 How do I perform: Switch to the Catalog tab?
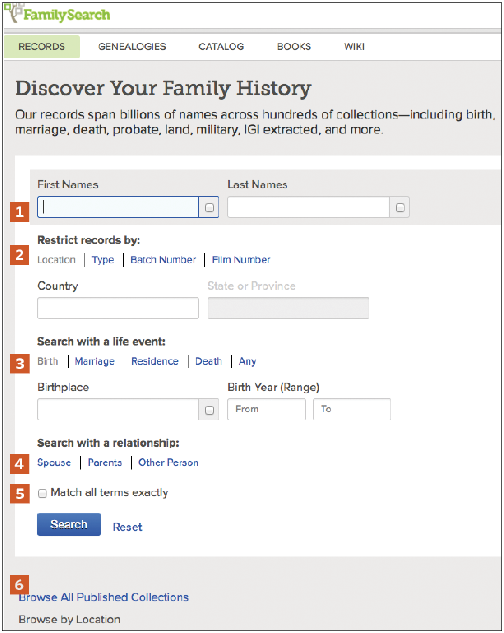(x=221, y=46)
